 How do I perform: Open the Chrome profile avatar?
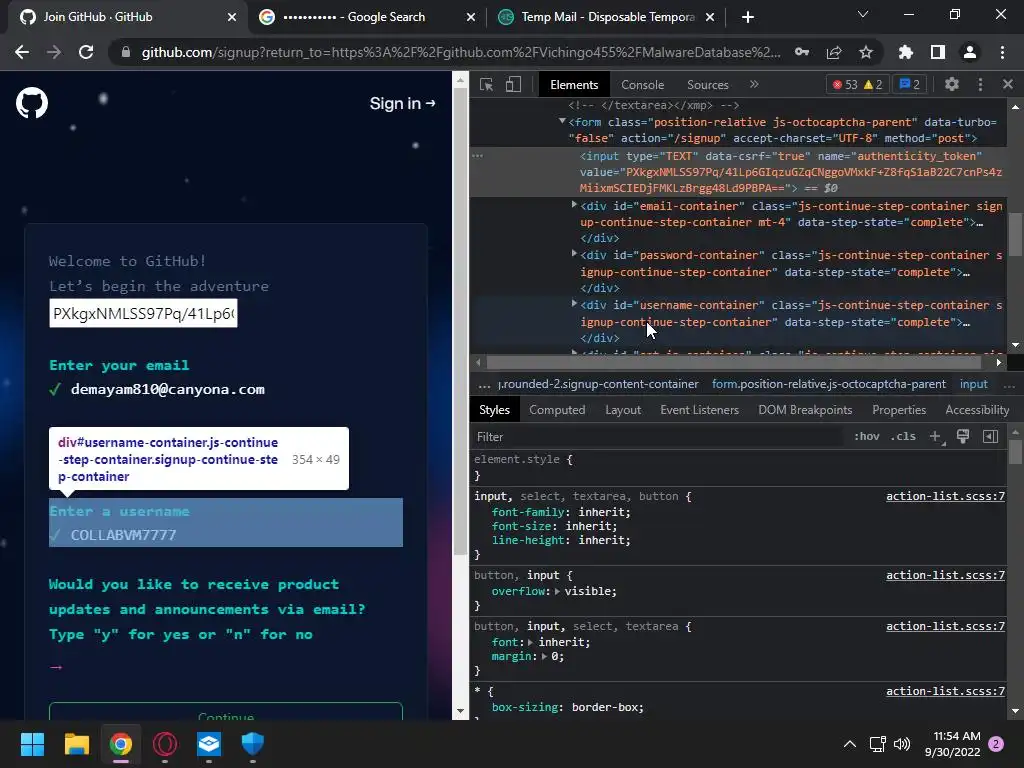[x=970, y=52]
